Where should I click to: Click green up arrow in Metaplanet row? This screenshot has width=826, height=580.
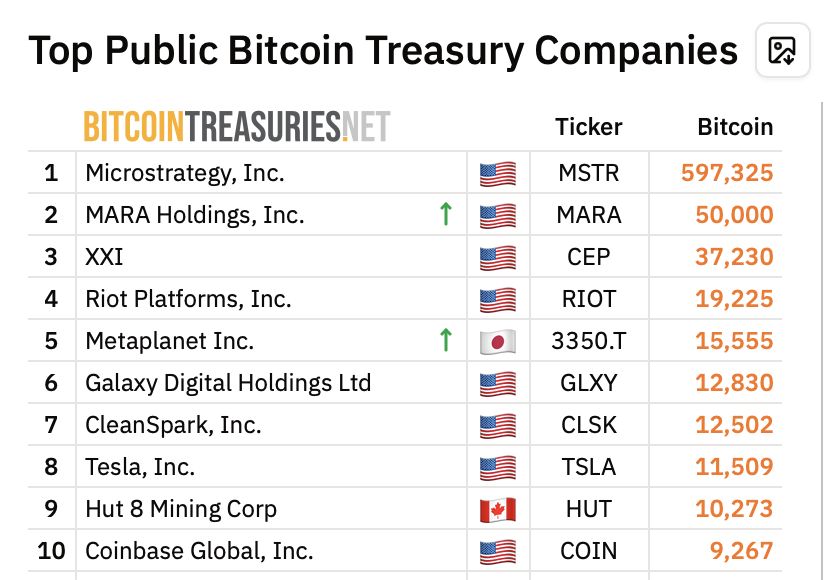coord(446,340)
